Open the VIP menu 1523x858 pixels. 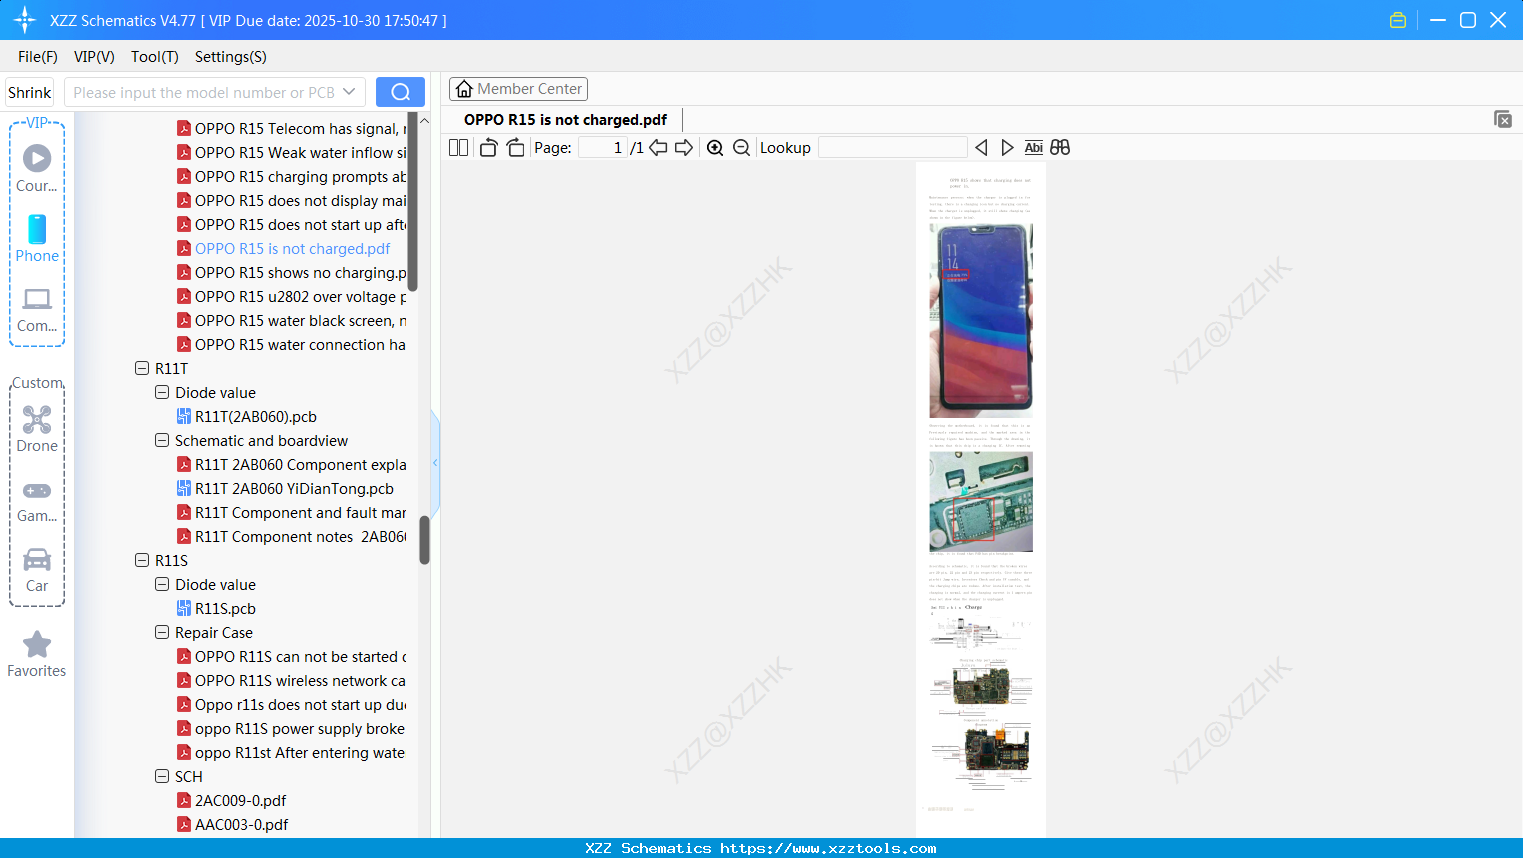coord(94,57)
